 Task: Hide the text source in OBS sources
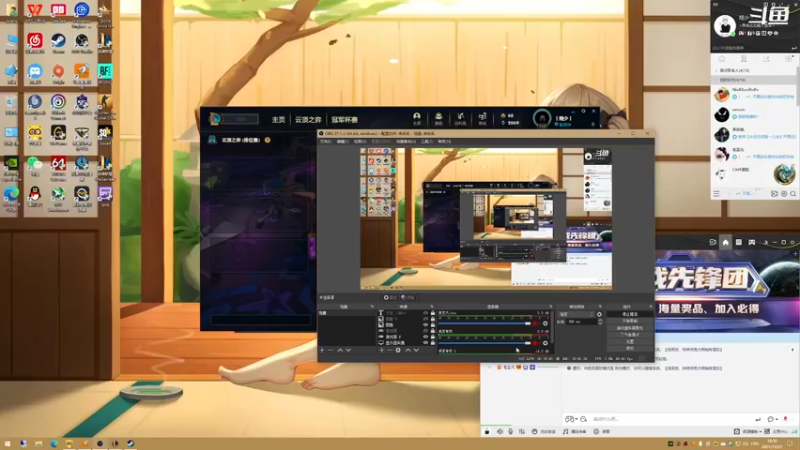[426, 313]
